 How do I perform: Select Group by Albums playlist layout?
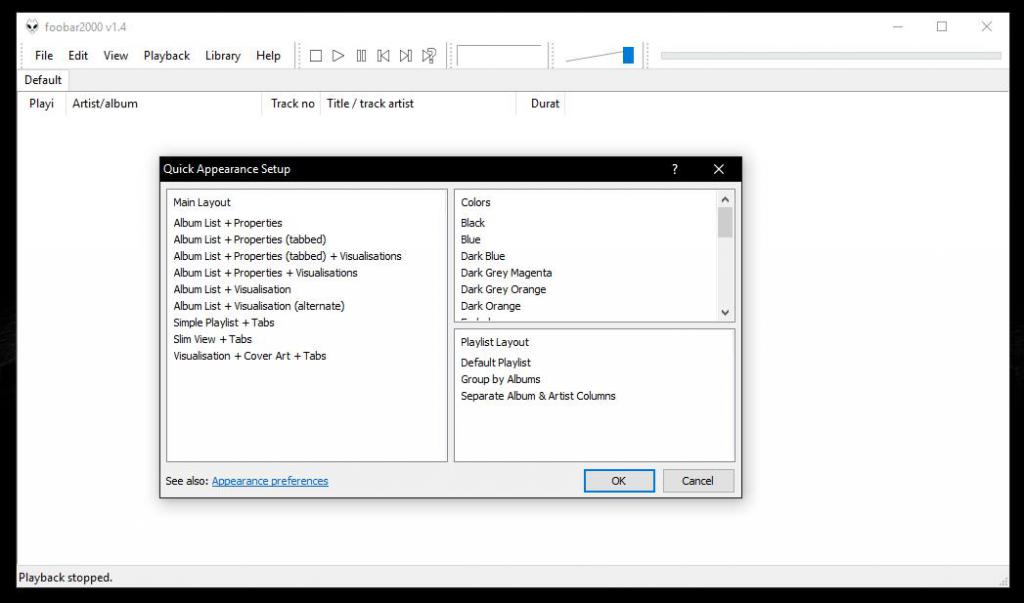pos(501,380)
